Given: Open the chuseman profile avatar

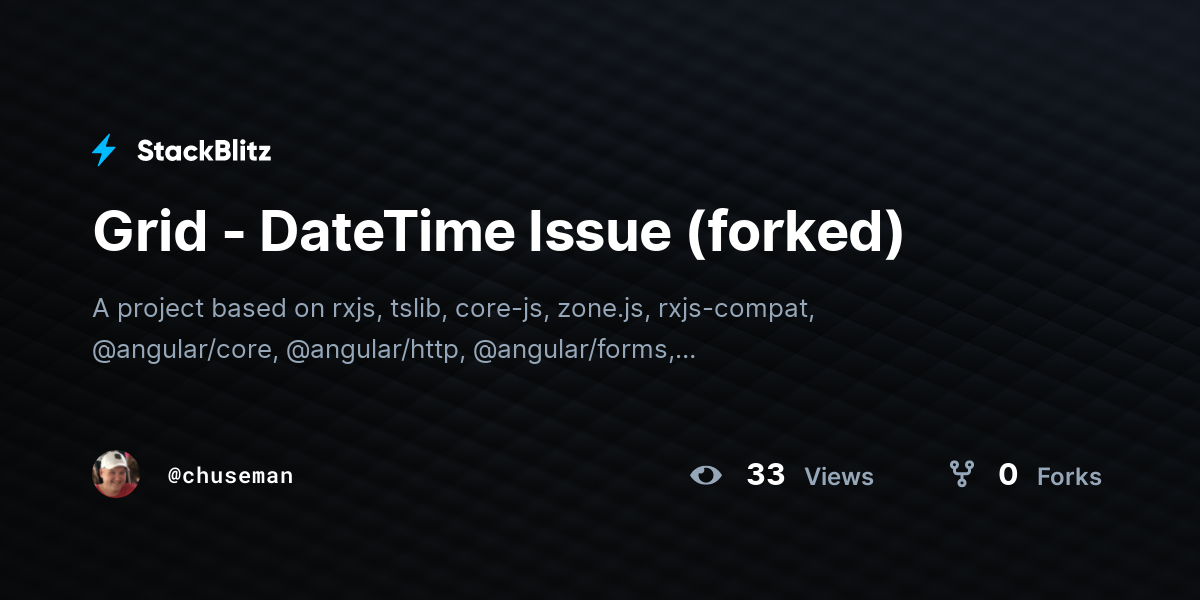Looking at the screenshot, I should tap(116, 474).
